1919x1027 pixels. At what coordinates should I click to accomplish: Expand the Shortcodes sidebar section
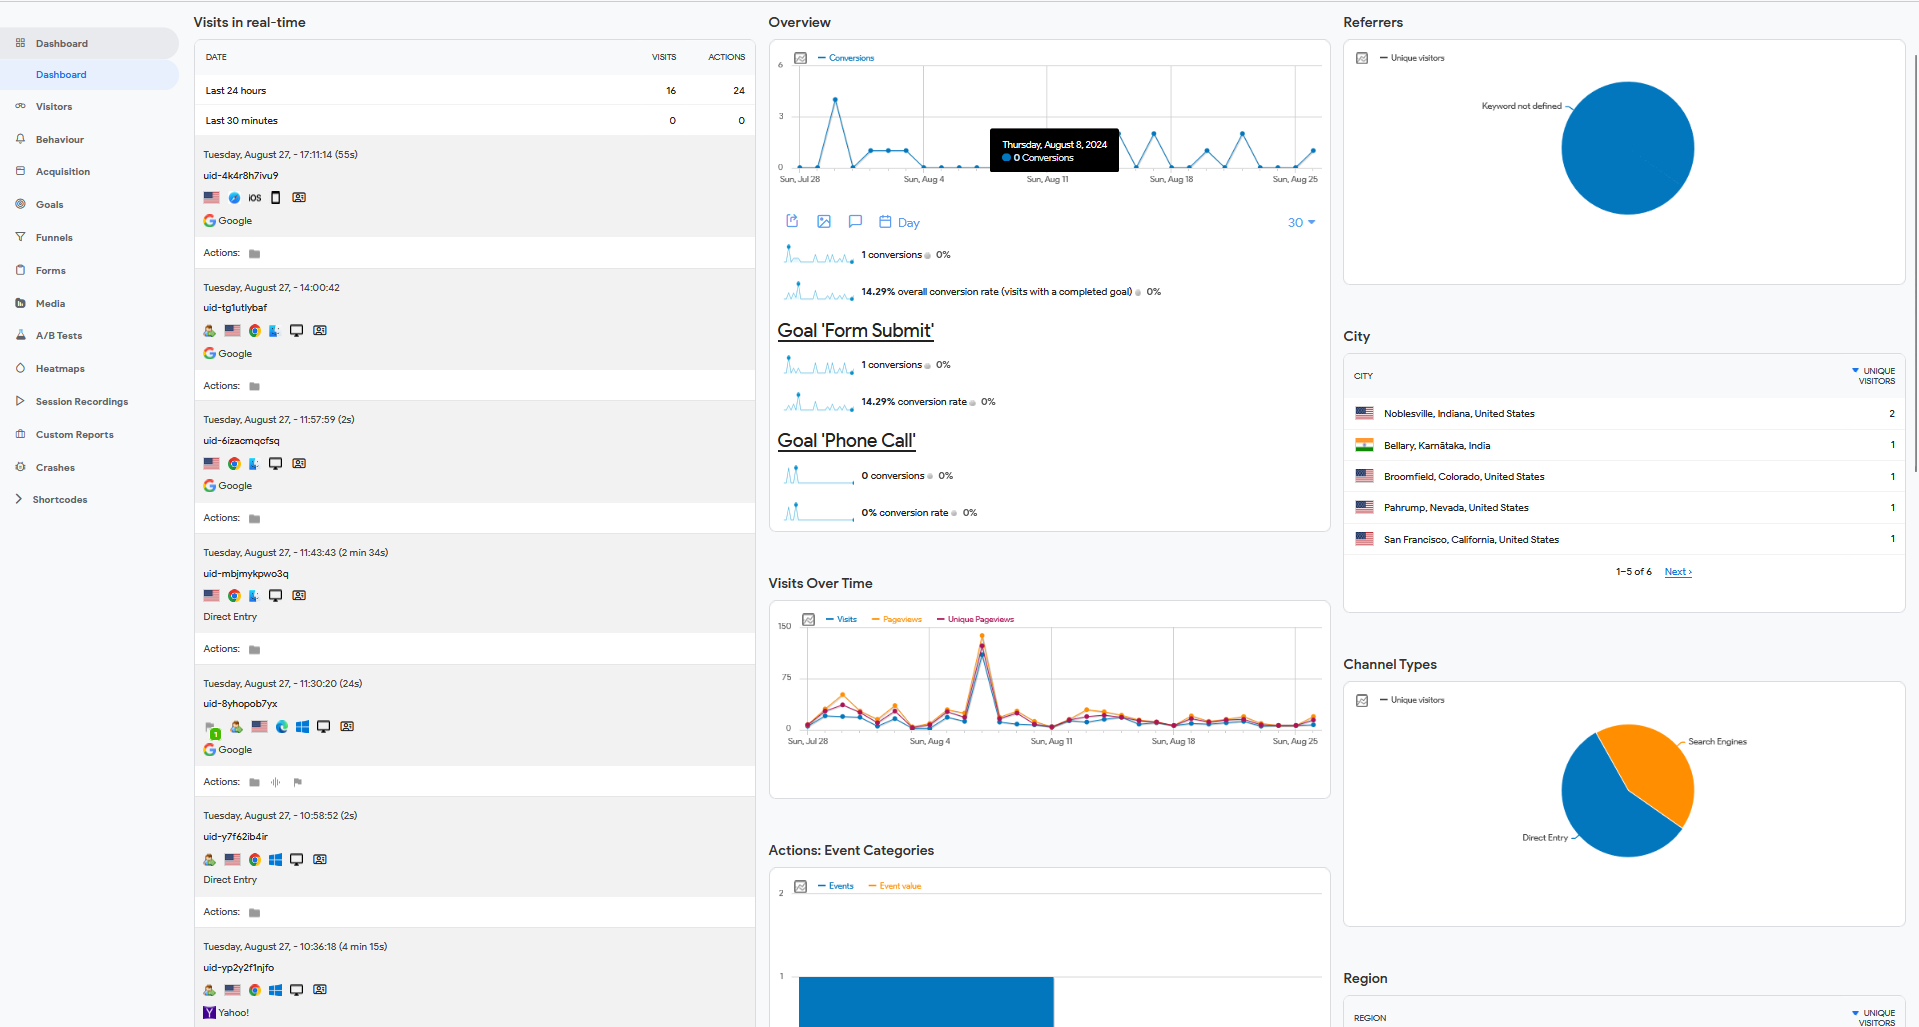point(59,500)
